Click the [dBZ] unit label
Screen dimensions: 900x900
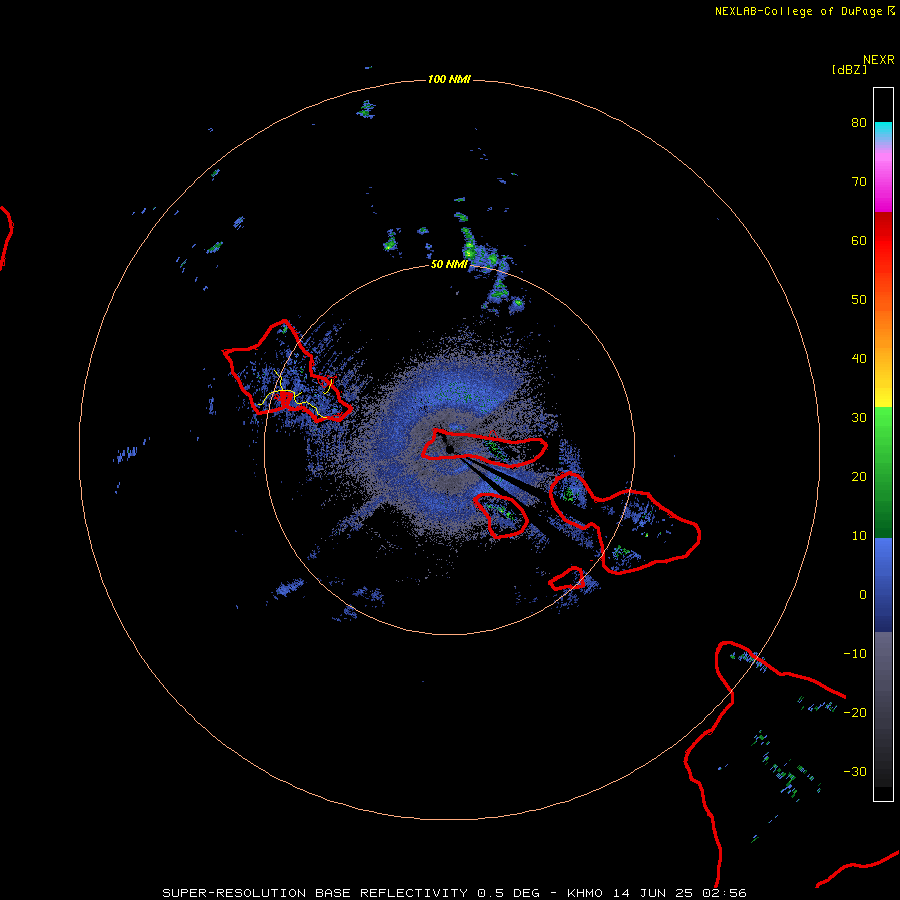(849, 70)
